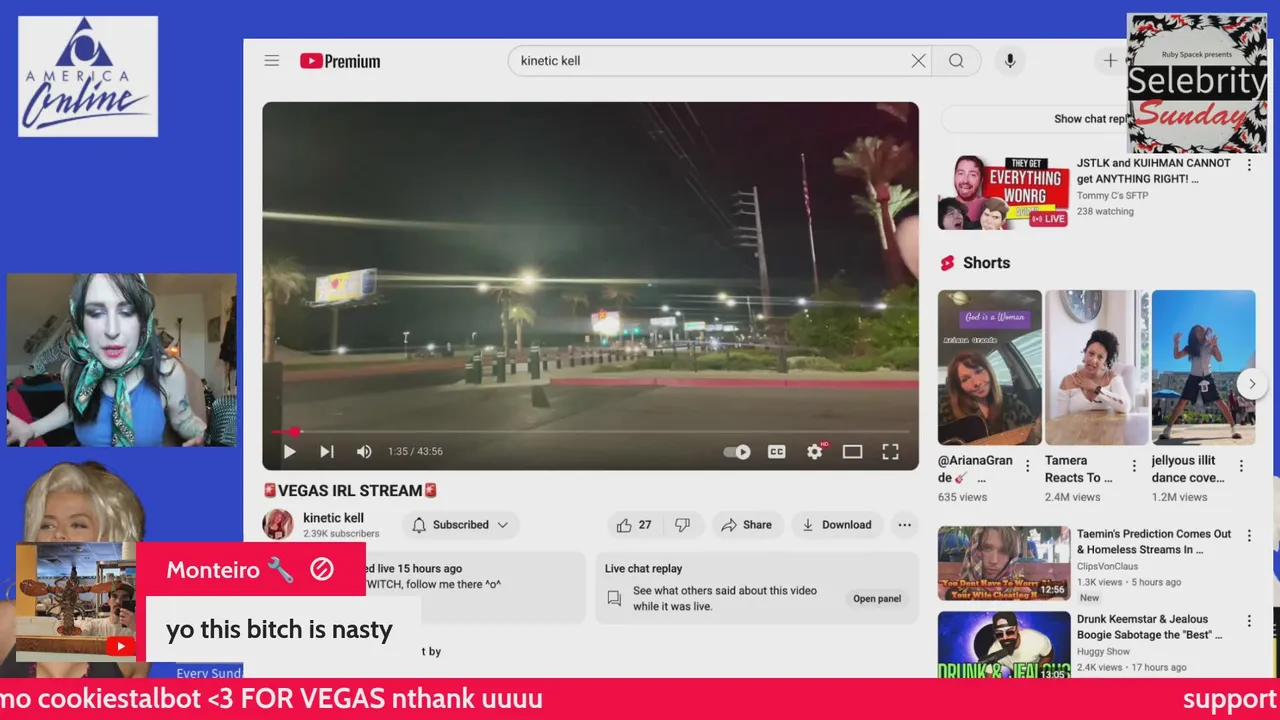Screen dimensions: 1280x720
Task: Open the EVERYTHING WONRG live thumbnail
Action: pyautogui.click(x=1002, y=192)
